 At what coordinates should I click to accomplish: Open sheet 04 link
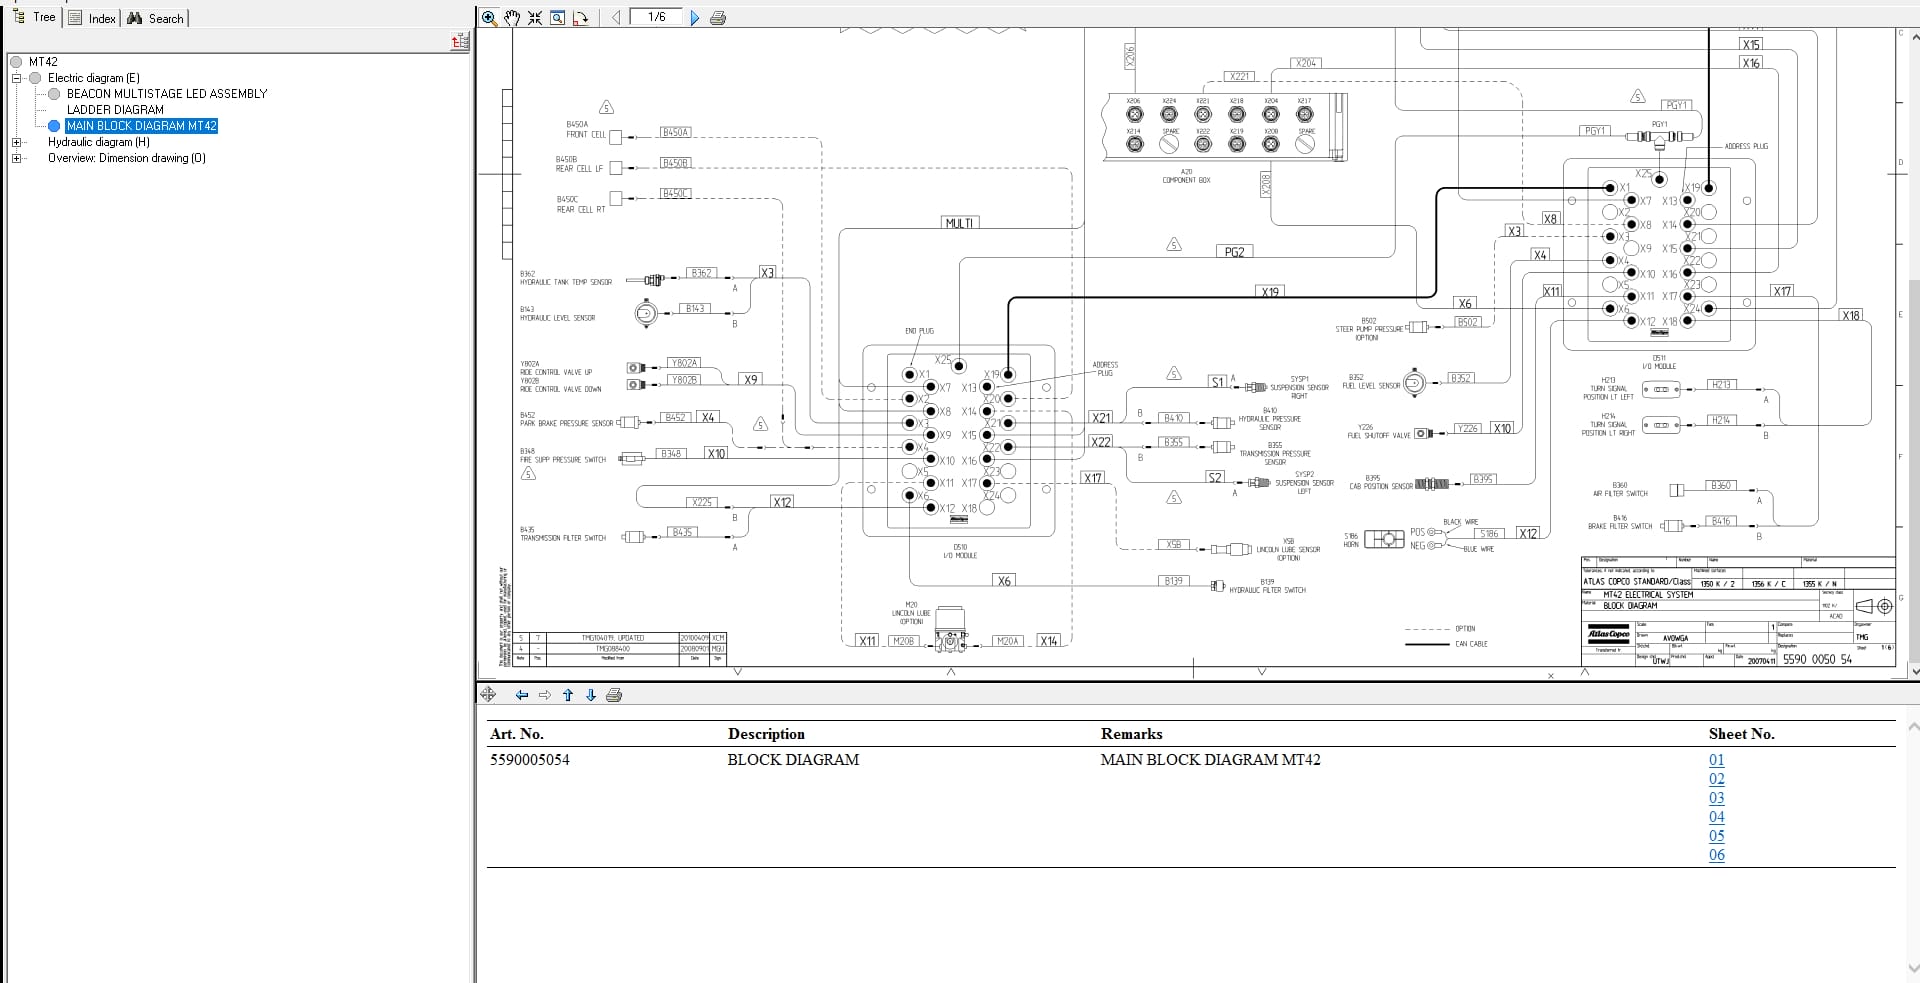1716,817
